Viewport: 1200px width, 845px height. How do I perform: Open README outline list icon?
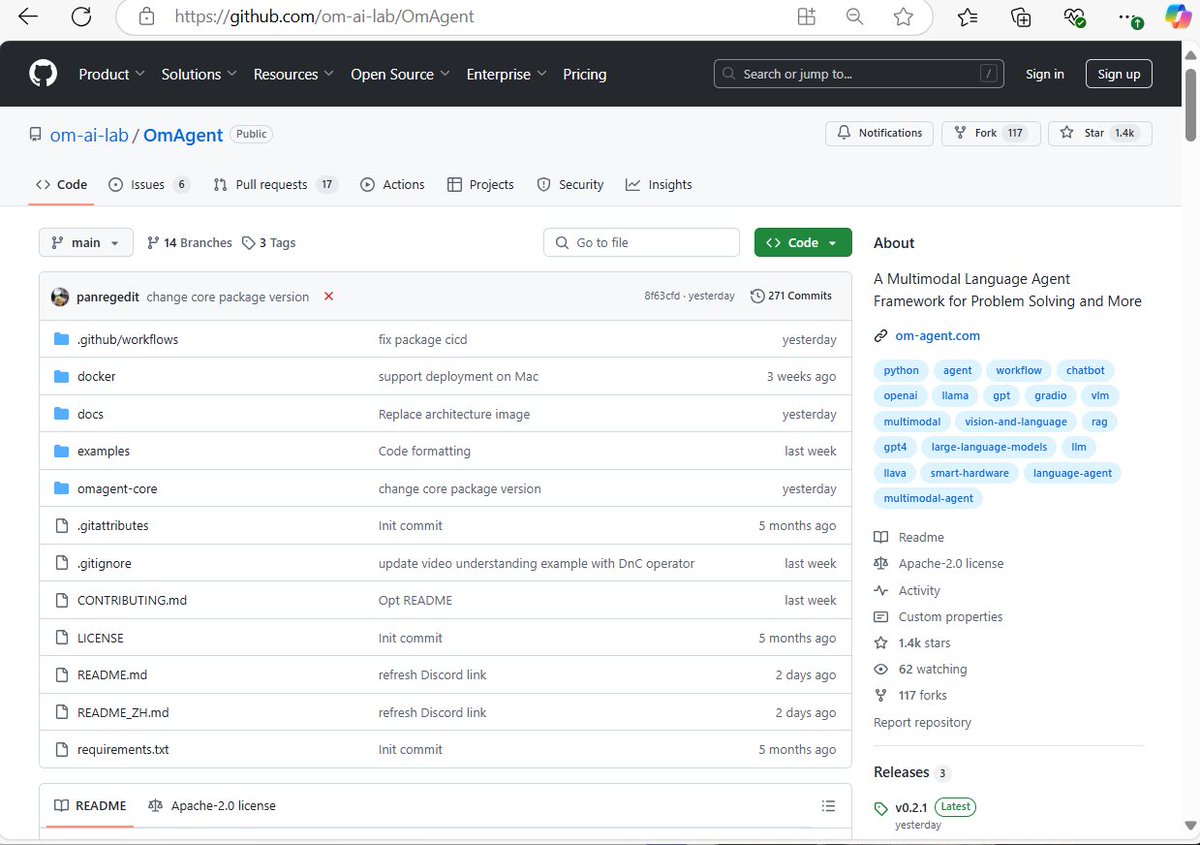click(828, 806)
